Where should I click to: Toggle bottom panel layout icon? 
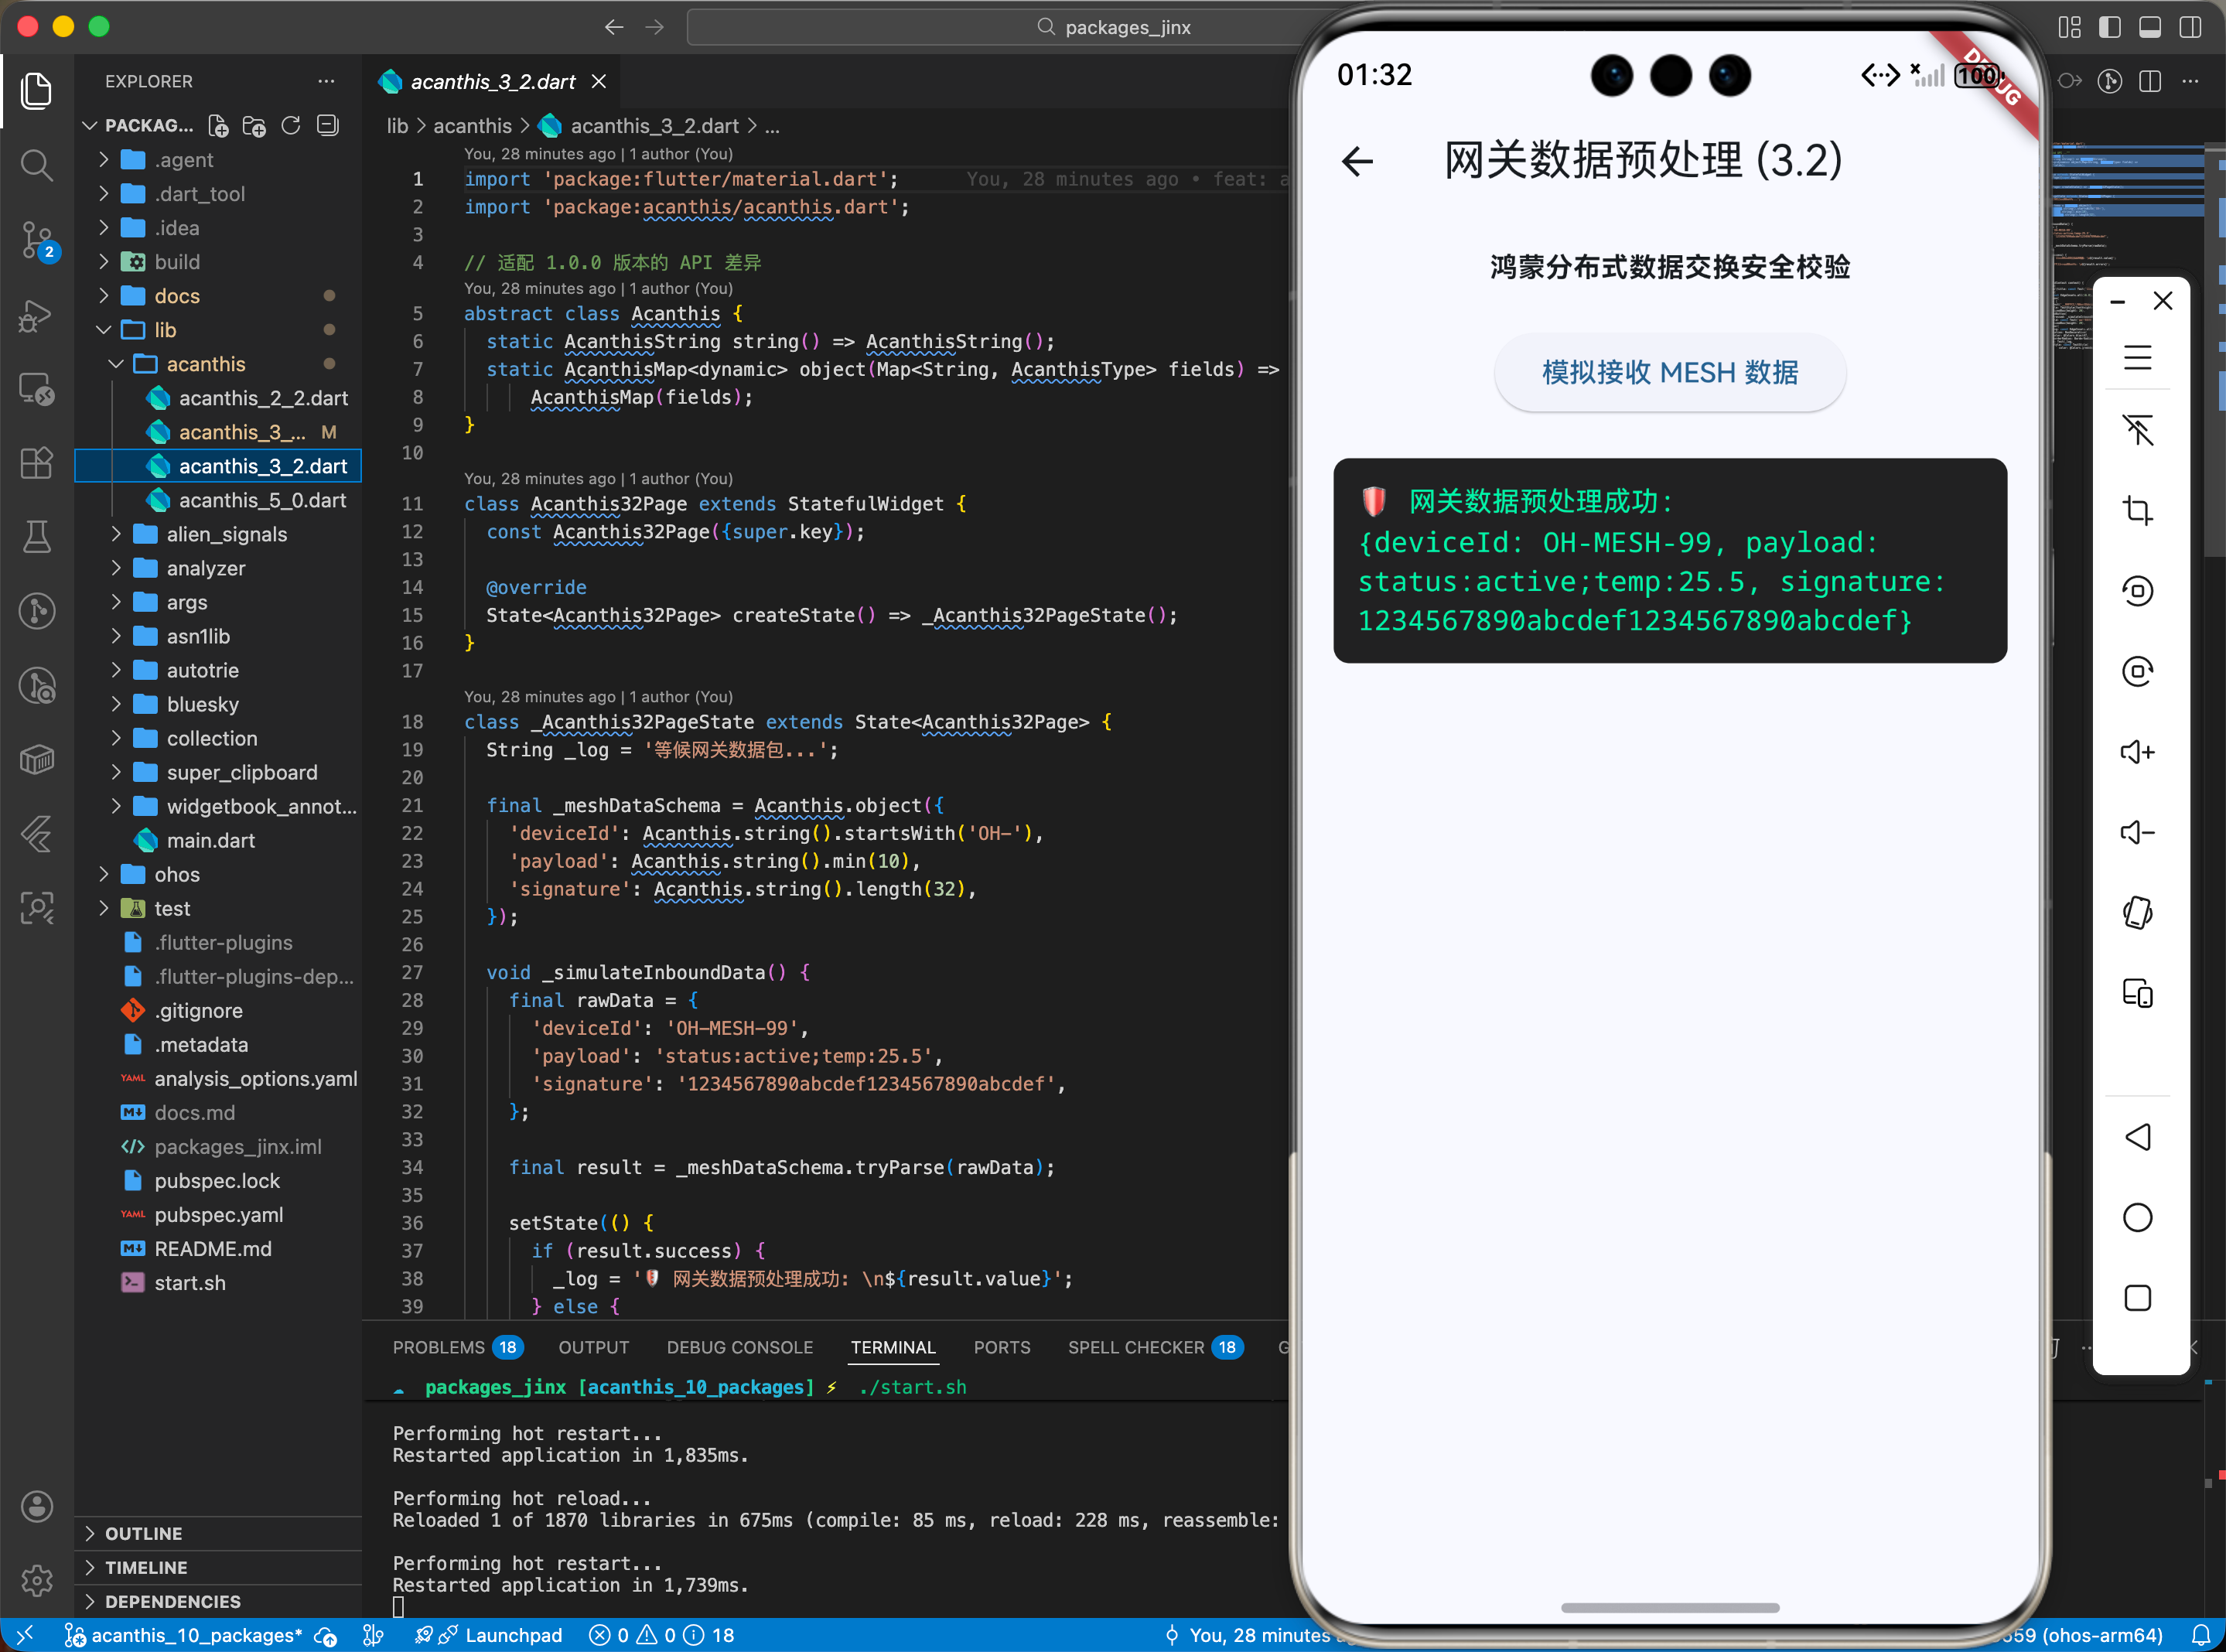[2150, 27]
